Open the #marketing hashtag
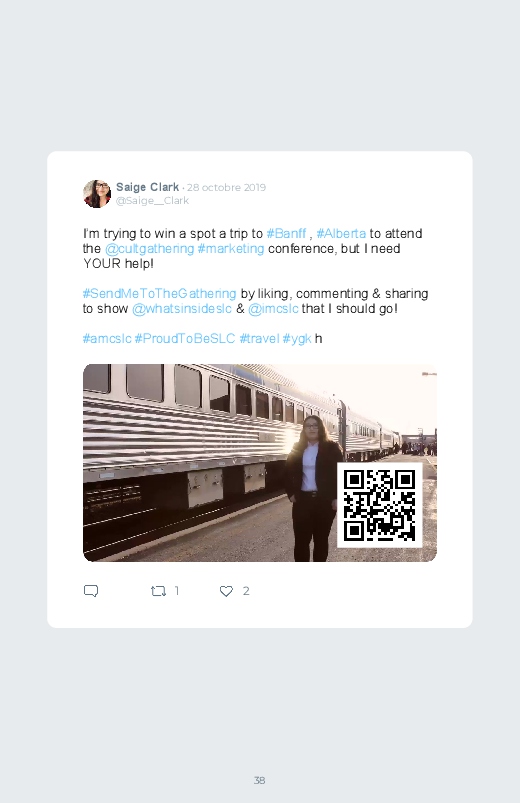The image size is (520, 803). click(231, 249)
